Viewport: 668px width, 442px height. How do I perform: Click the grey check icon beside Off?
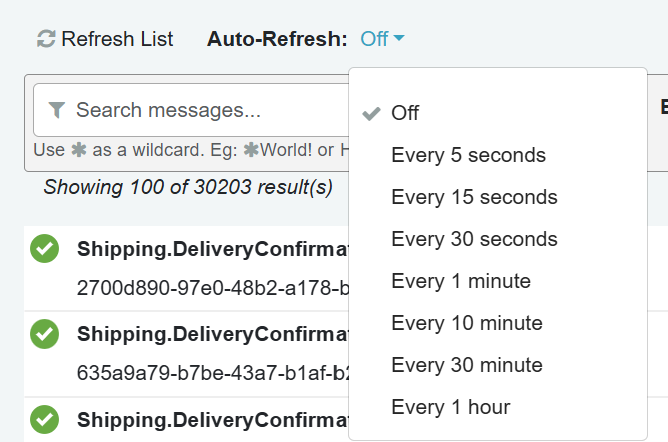[x=371, y=113]
